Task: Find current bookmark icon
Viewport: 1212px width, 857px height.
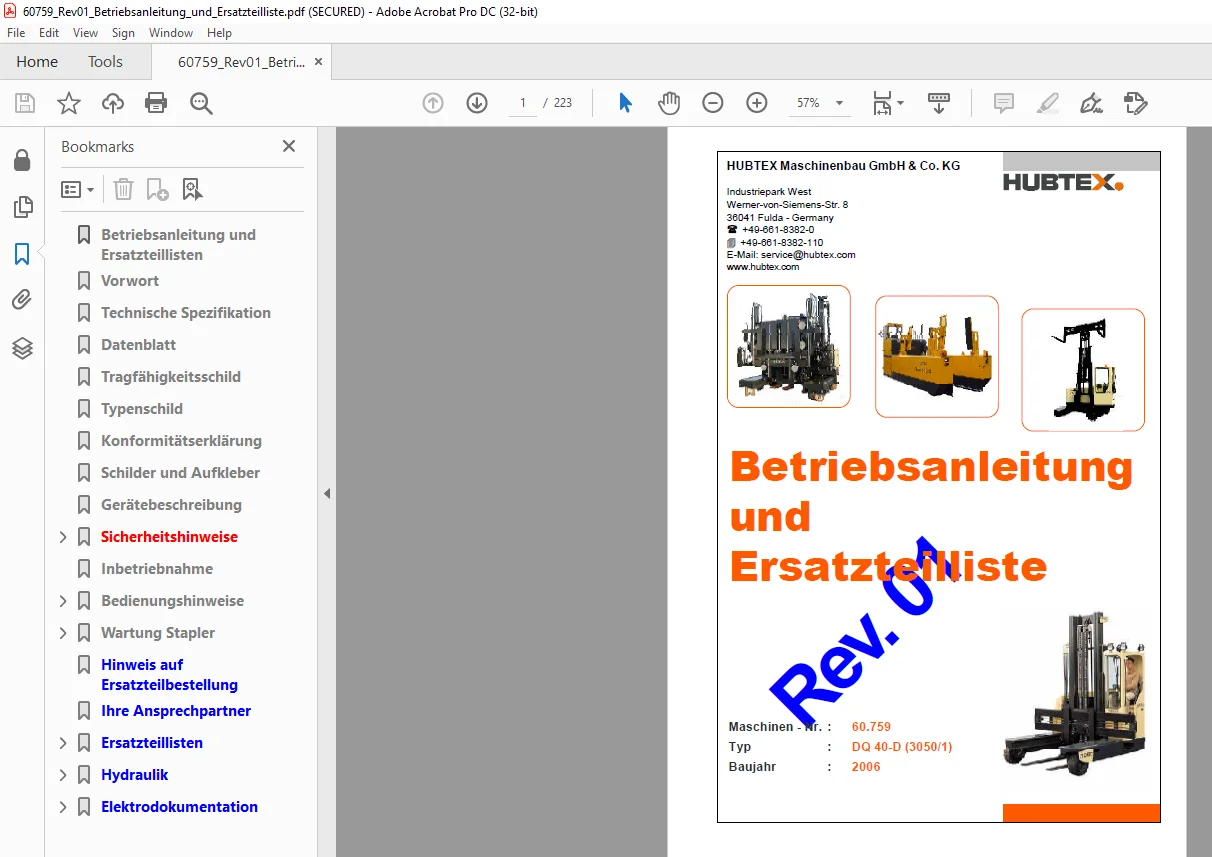Action: pyautogui.click(x=192, y=189)
